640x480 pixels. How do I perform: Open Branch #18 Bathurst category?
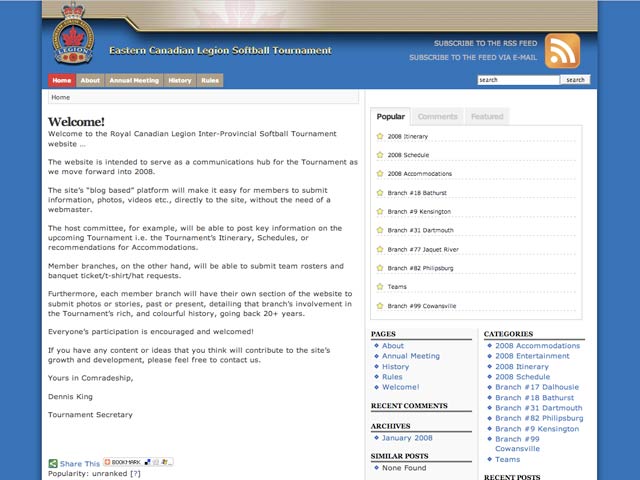pos(535,398)
